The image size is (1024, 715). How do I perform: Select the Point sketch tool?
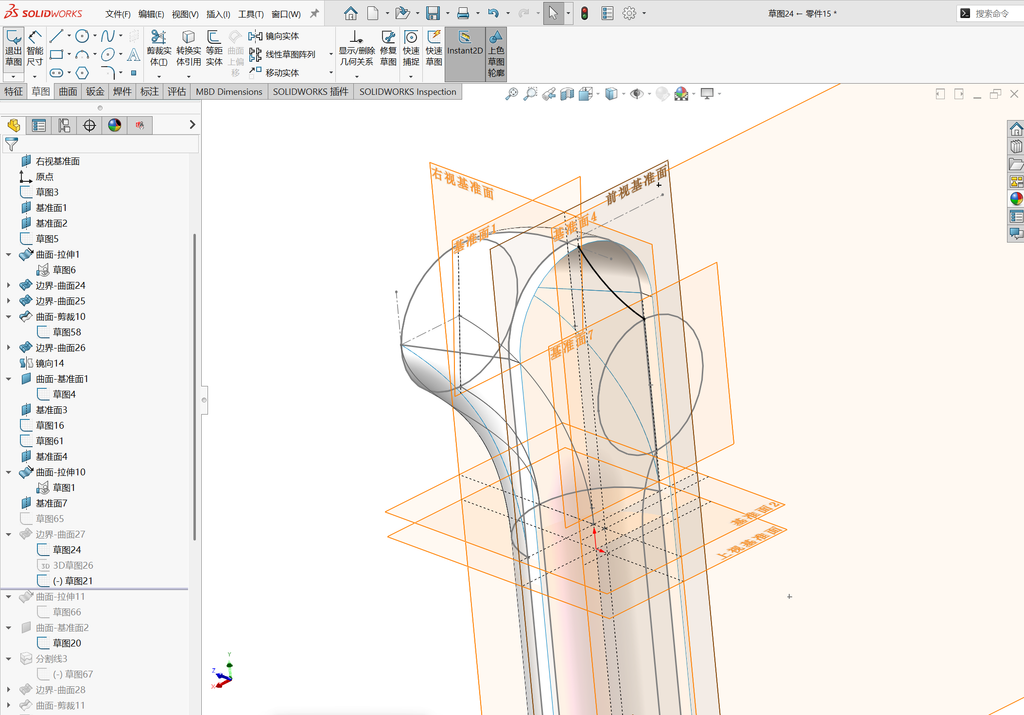click(x=134, y=72)
